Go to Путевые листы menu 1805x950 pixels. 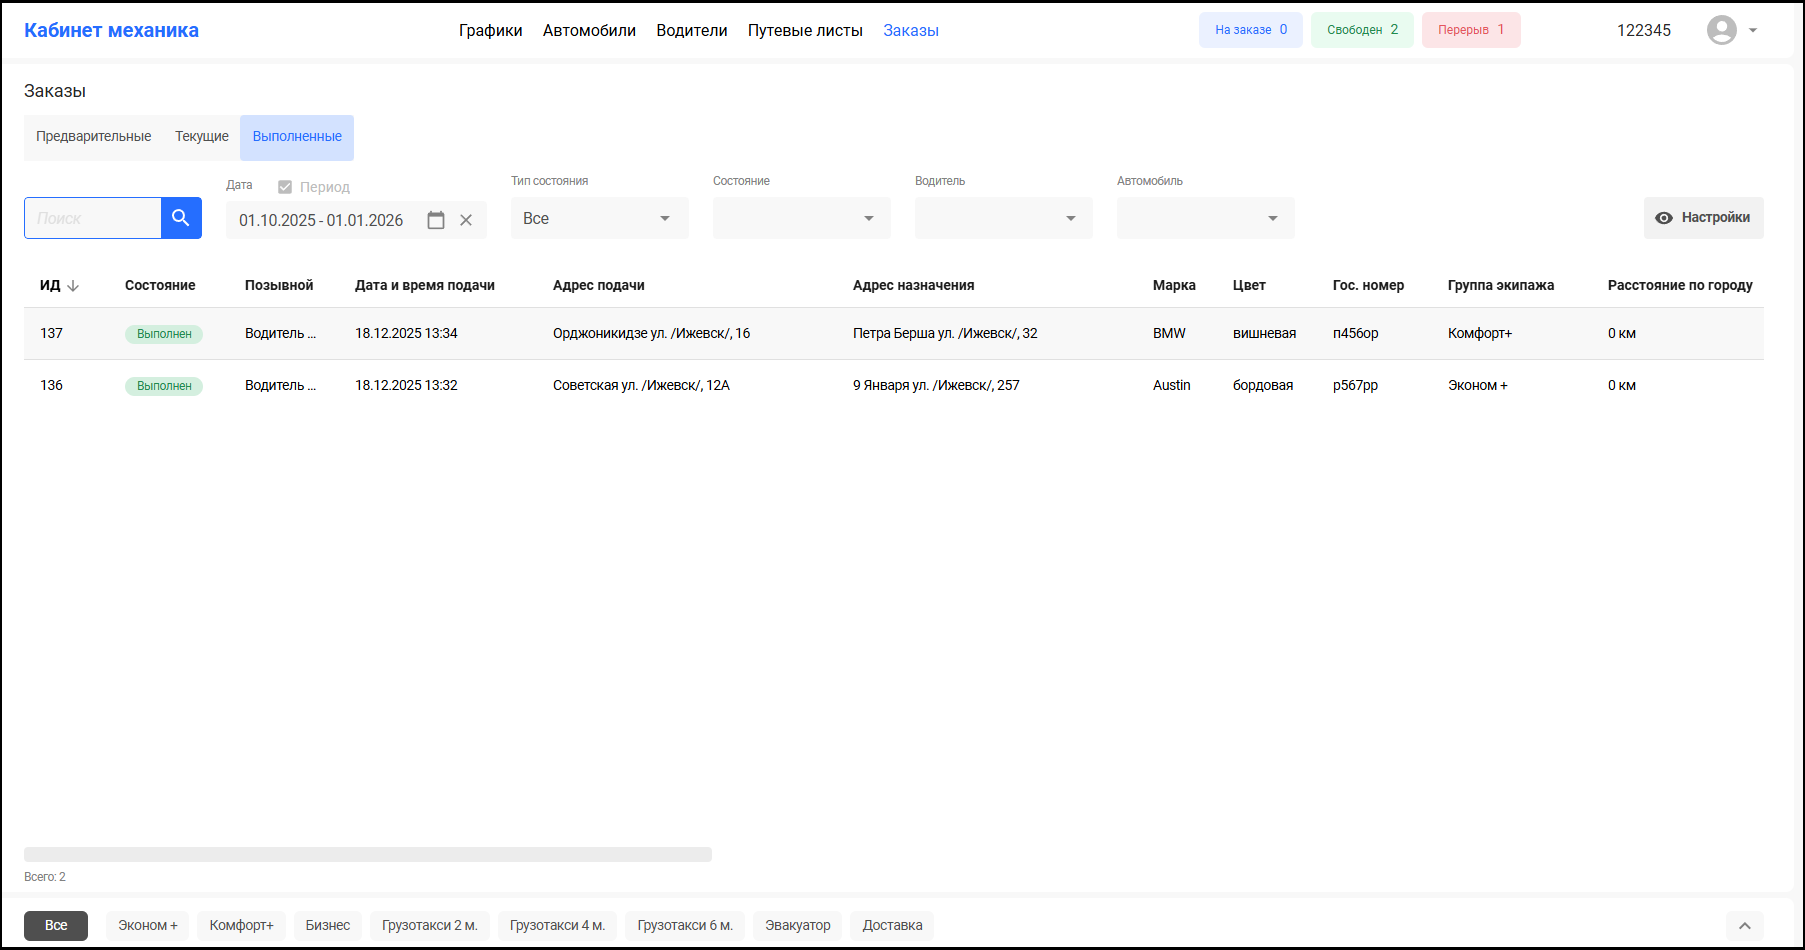coord(805,31)
